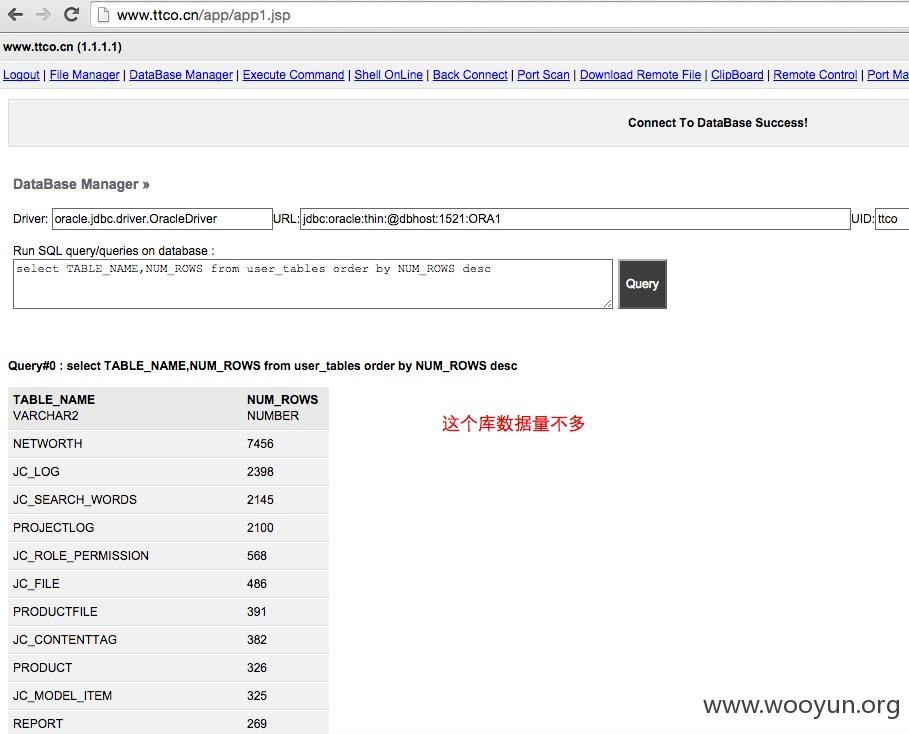Open the Download Remote File link
Screen dimensions: 909x734
point(641,75)
